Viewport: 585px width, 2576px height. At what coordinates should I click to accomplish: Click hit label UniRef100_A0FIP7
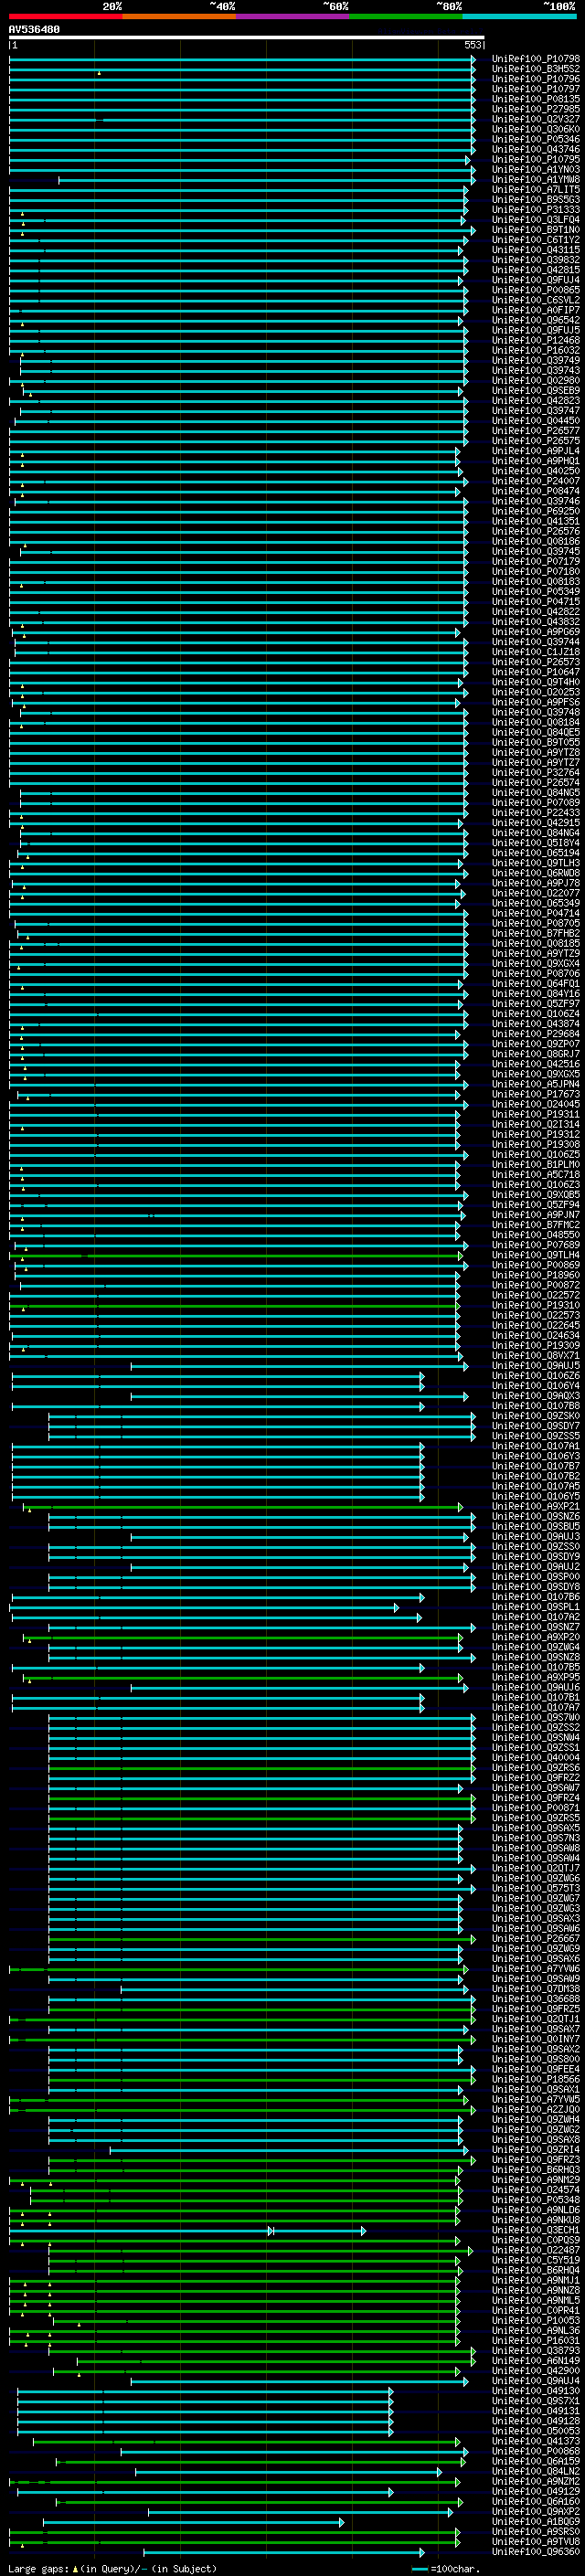tap(536, 310)
